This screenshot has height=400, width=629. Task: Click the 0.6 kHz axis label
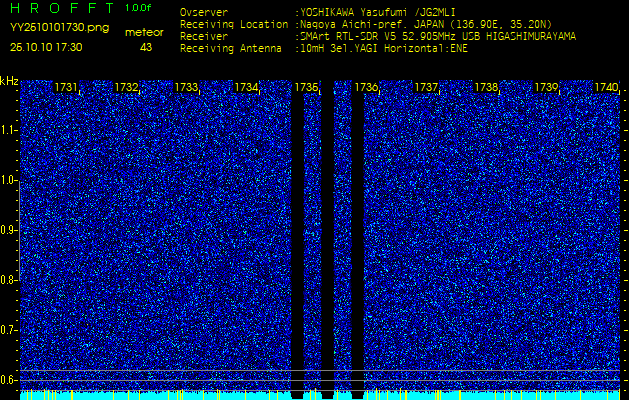7,380
